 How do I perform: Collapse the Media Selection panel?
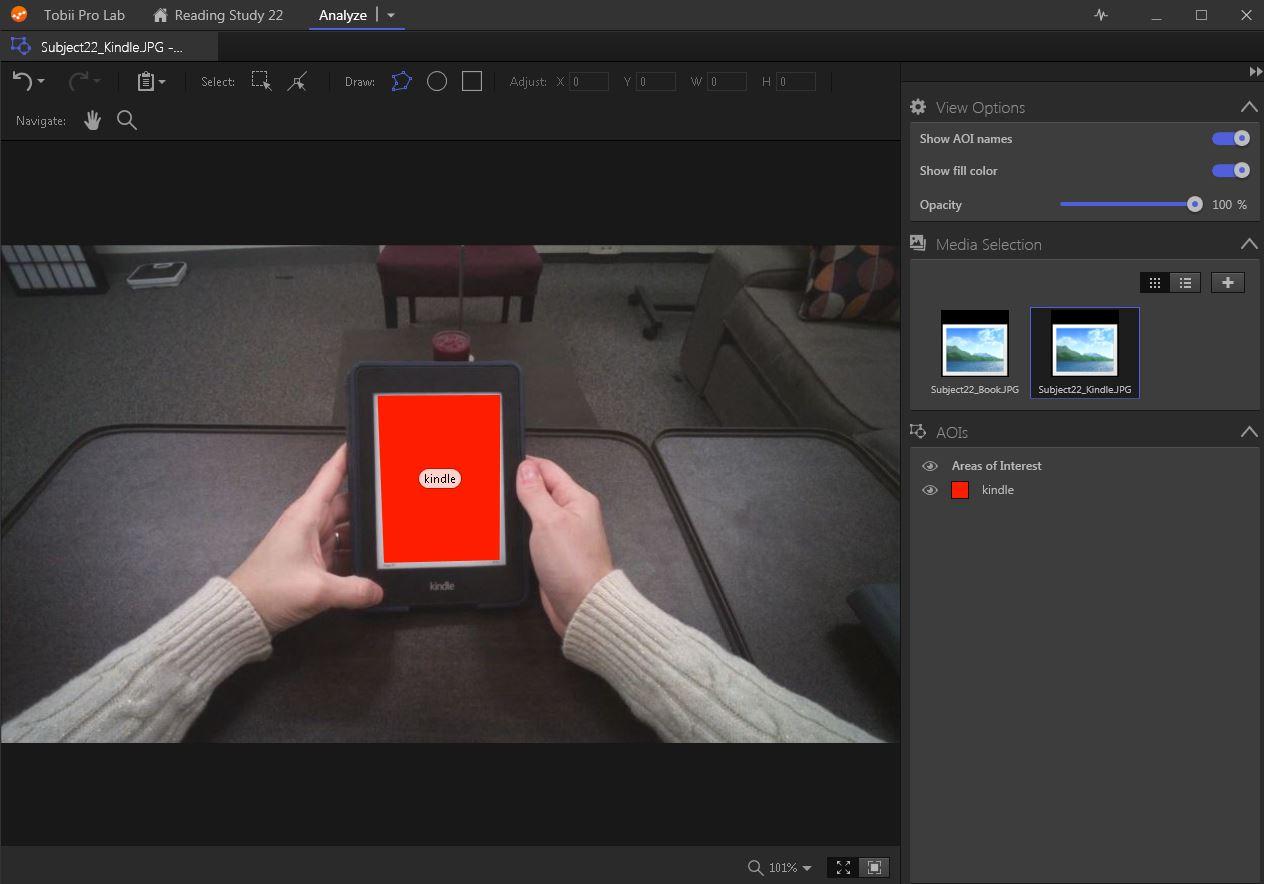[1248, 244]
